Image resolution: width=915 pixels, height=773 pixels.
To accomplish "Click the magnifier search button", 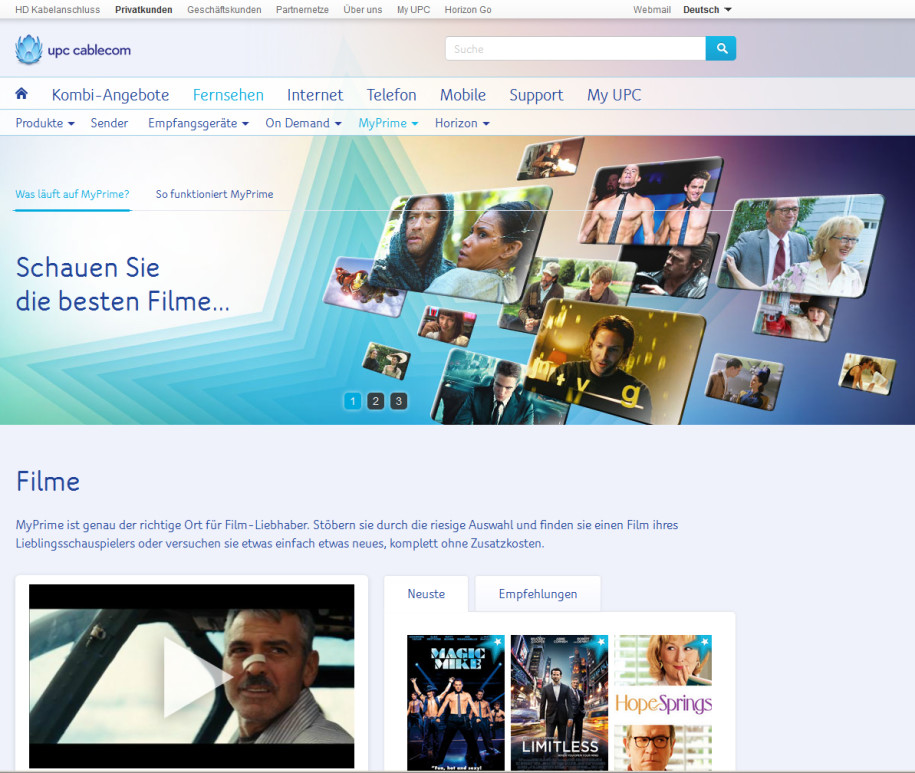I will tap(721, 48).
